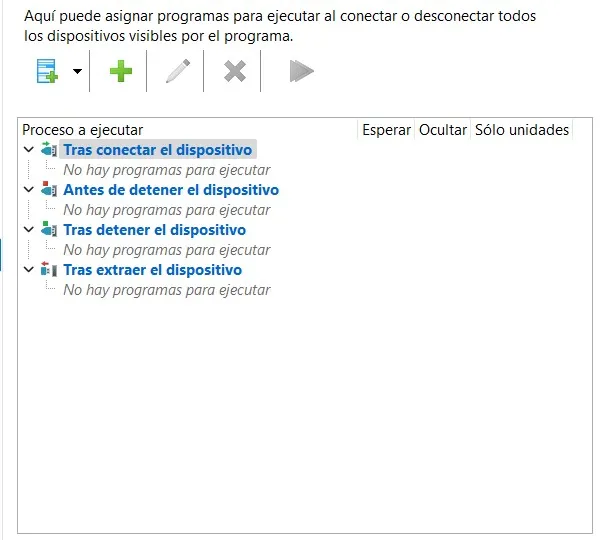Click the green plus add program icon
The width and height of the screenshot is (600, 540).
coord(121,71)
